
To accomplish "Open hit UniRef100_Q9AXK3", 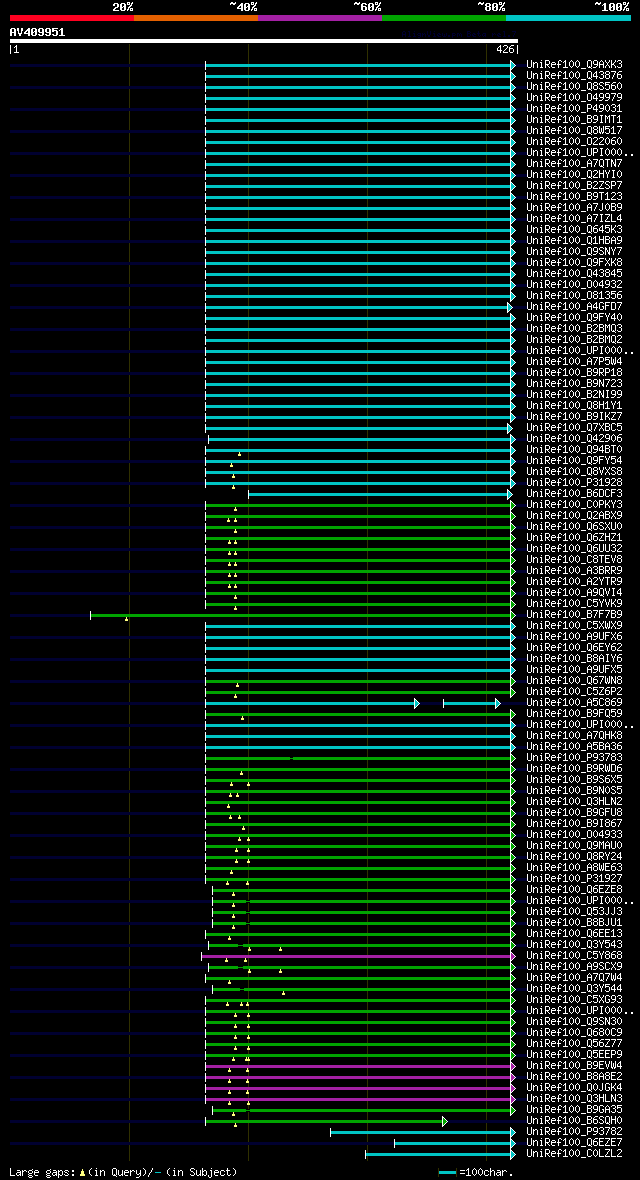I will 574,65.
